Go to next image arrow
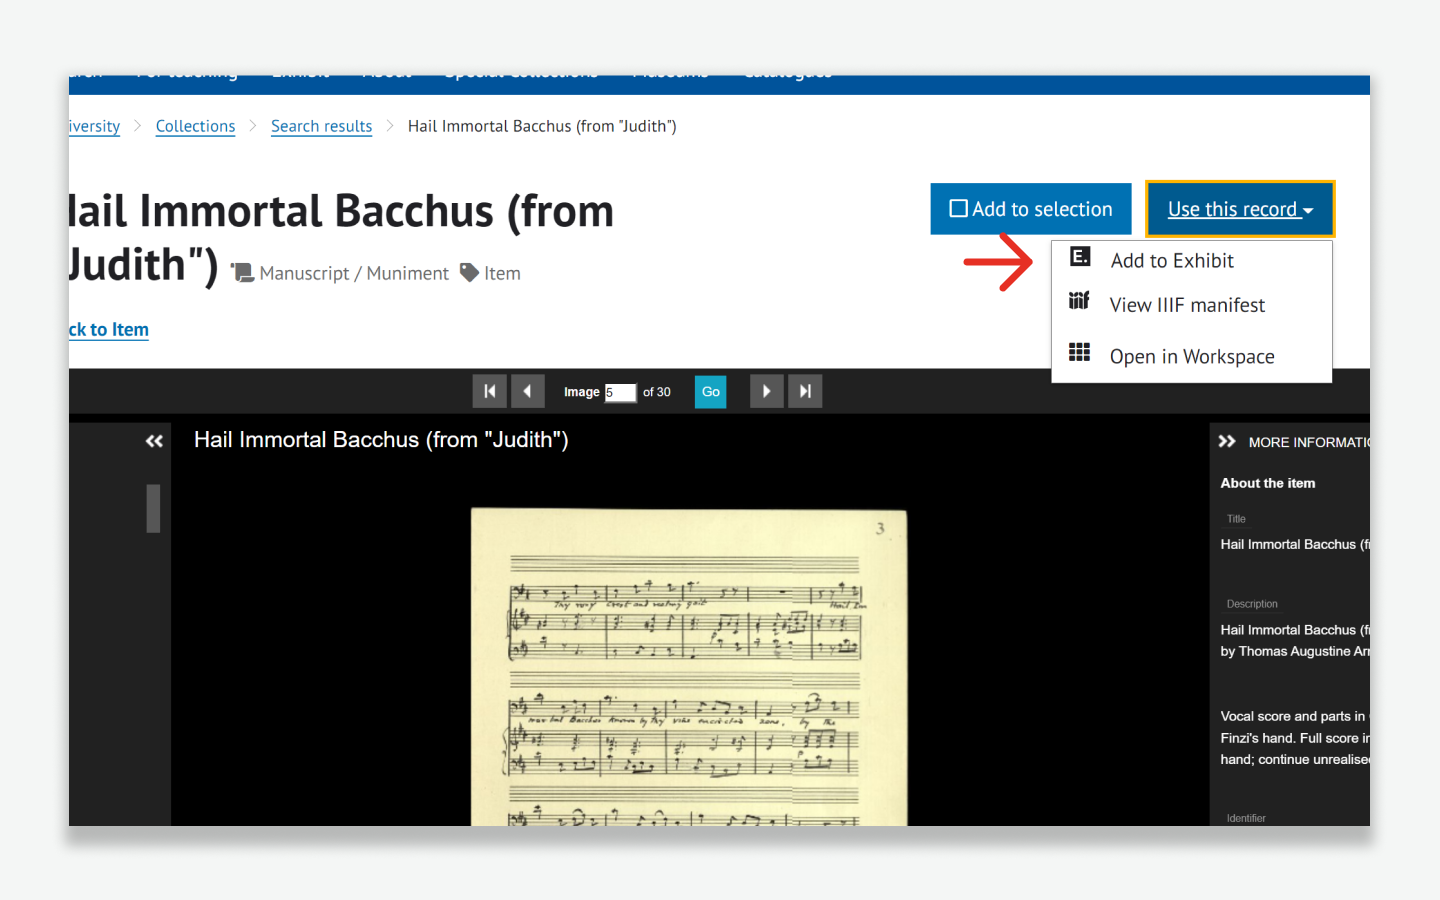 [766, 391]
